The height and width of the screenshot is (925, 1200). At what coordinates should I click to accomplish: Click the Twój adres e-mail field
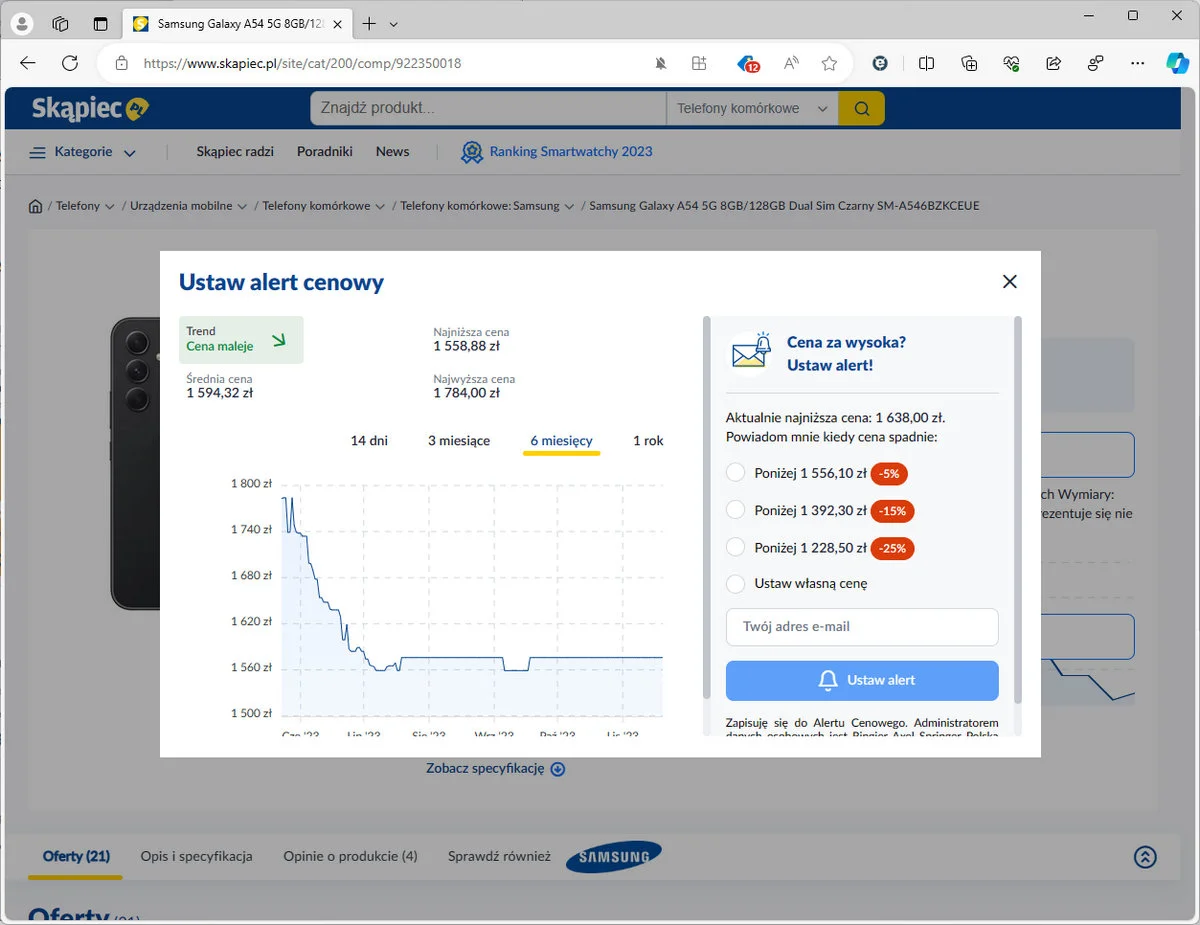coord(861,627)
